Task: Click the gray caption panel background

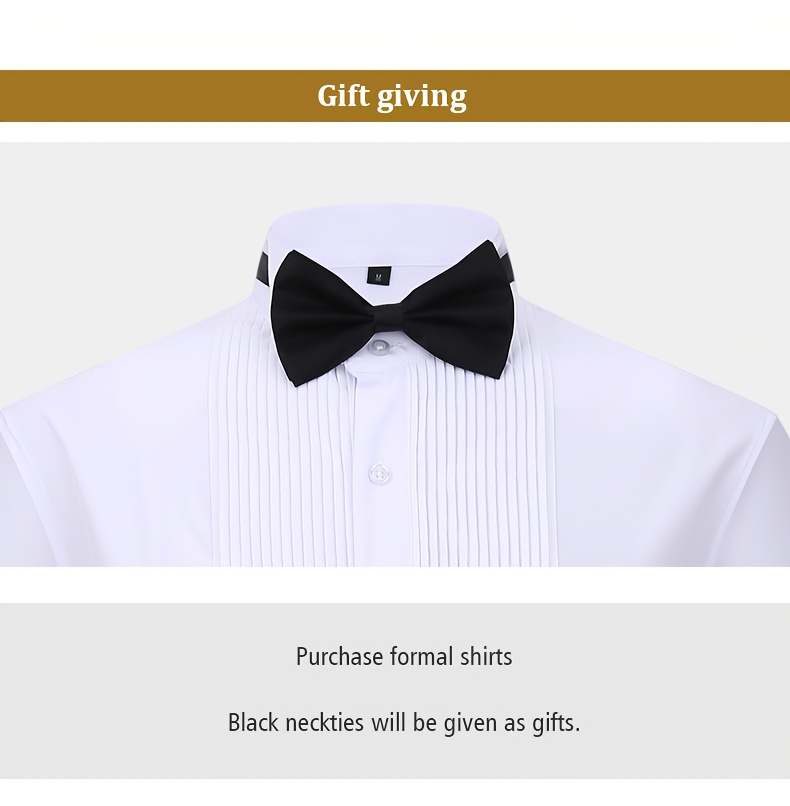Action: pos(395,690)
